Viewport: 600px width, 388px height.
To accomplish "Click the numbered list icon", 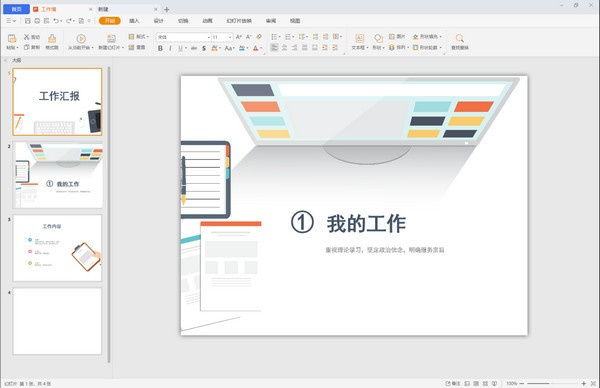I will coord(288,37).
